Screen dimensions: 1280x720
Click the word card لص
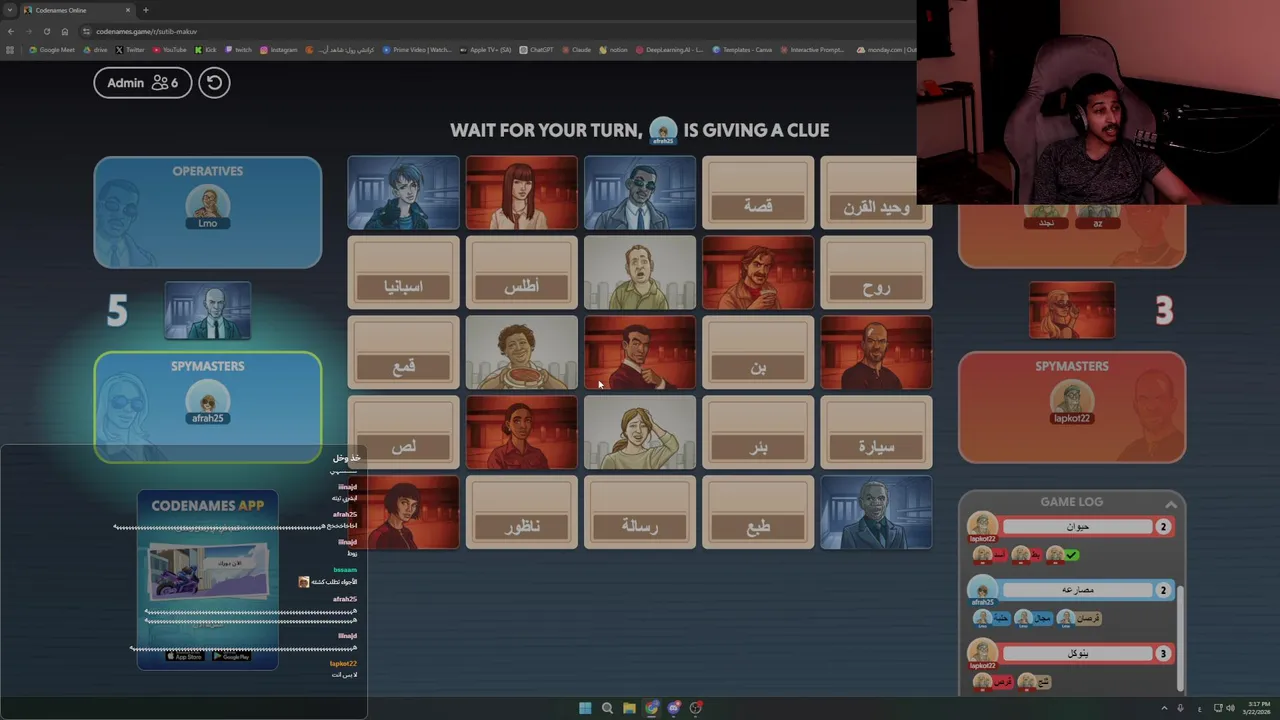403,432
